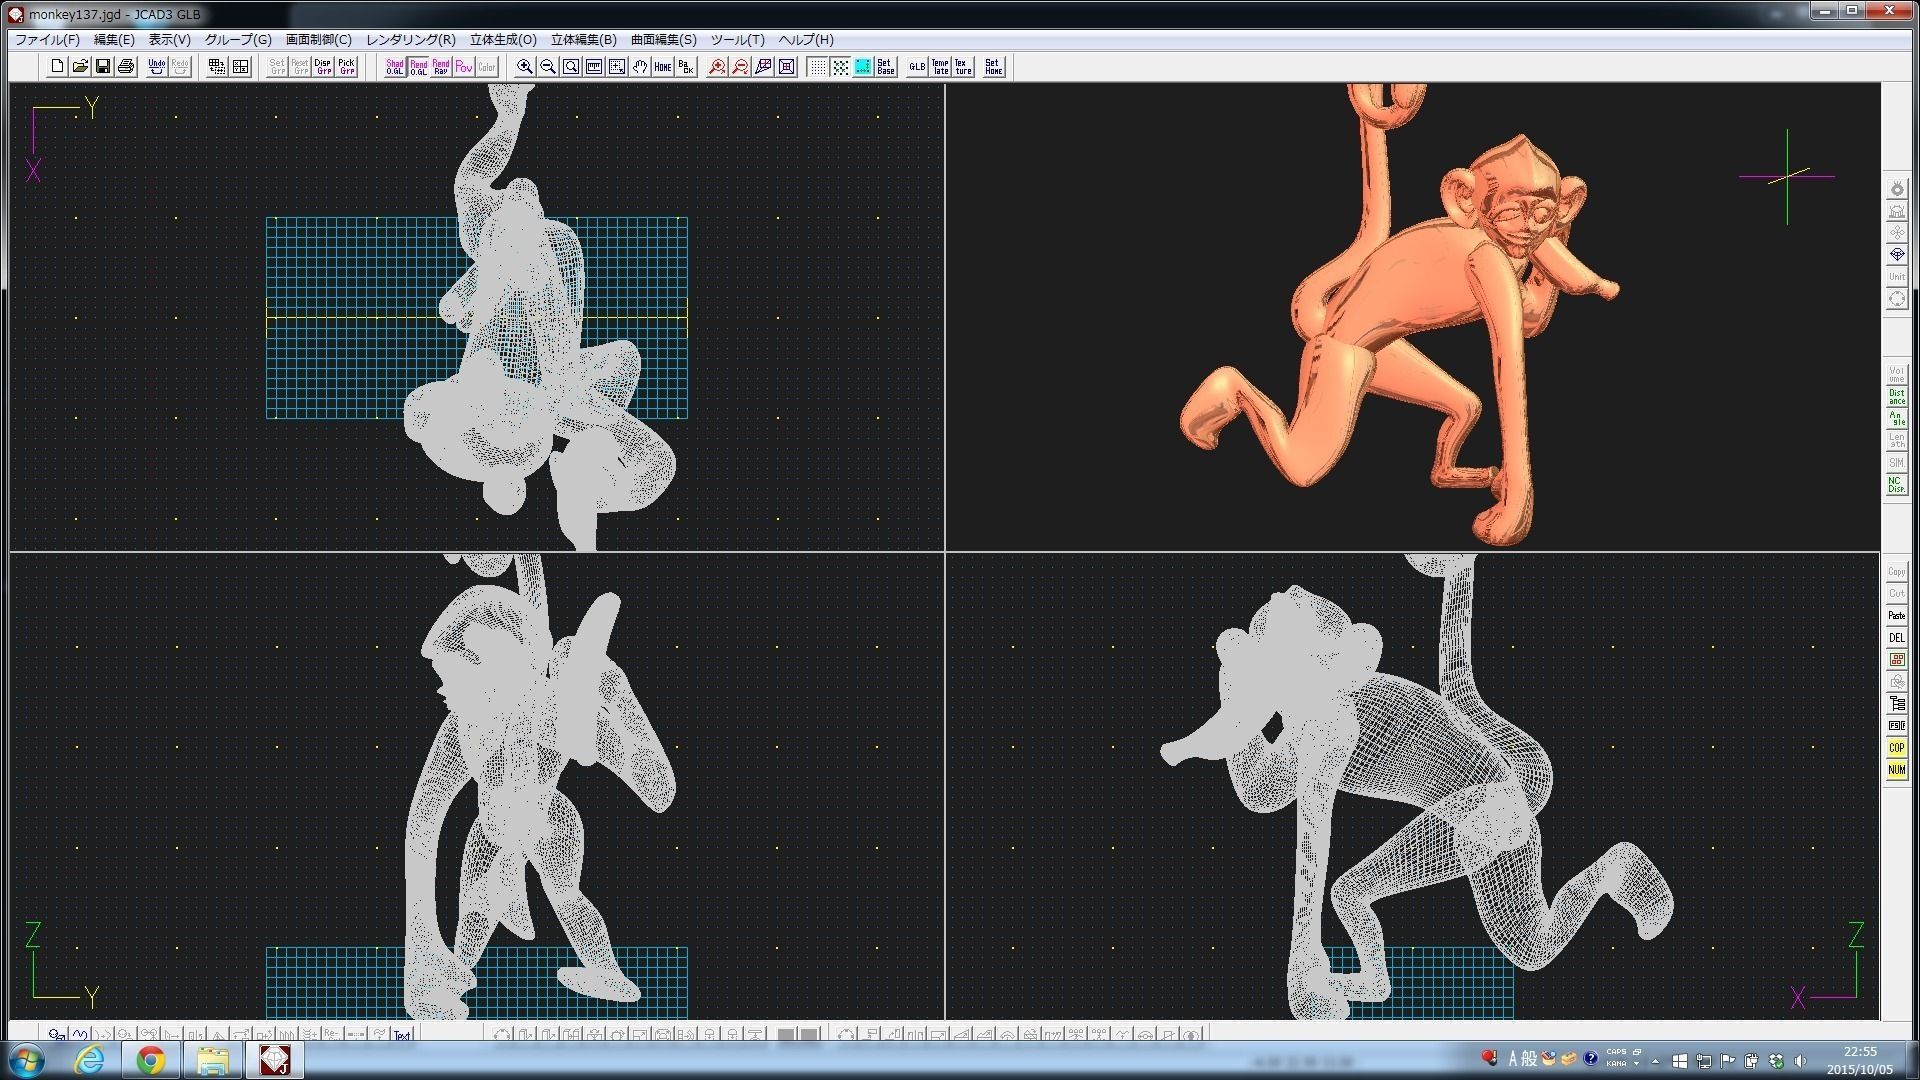Viewport: 1920px width, 1080px height.
Task: Click the red four-squares icon in right panel
Action: tap(1896, 660)
